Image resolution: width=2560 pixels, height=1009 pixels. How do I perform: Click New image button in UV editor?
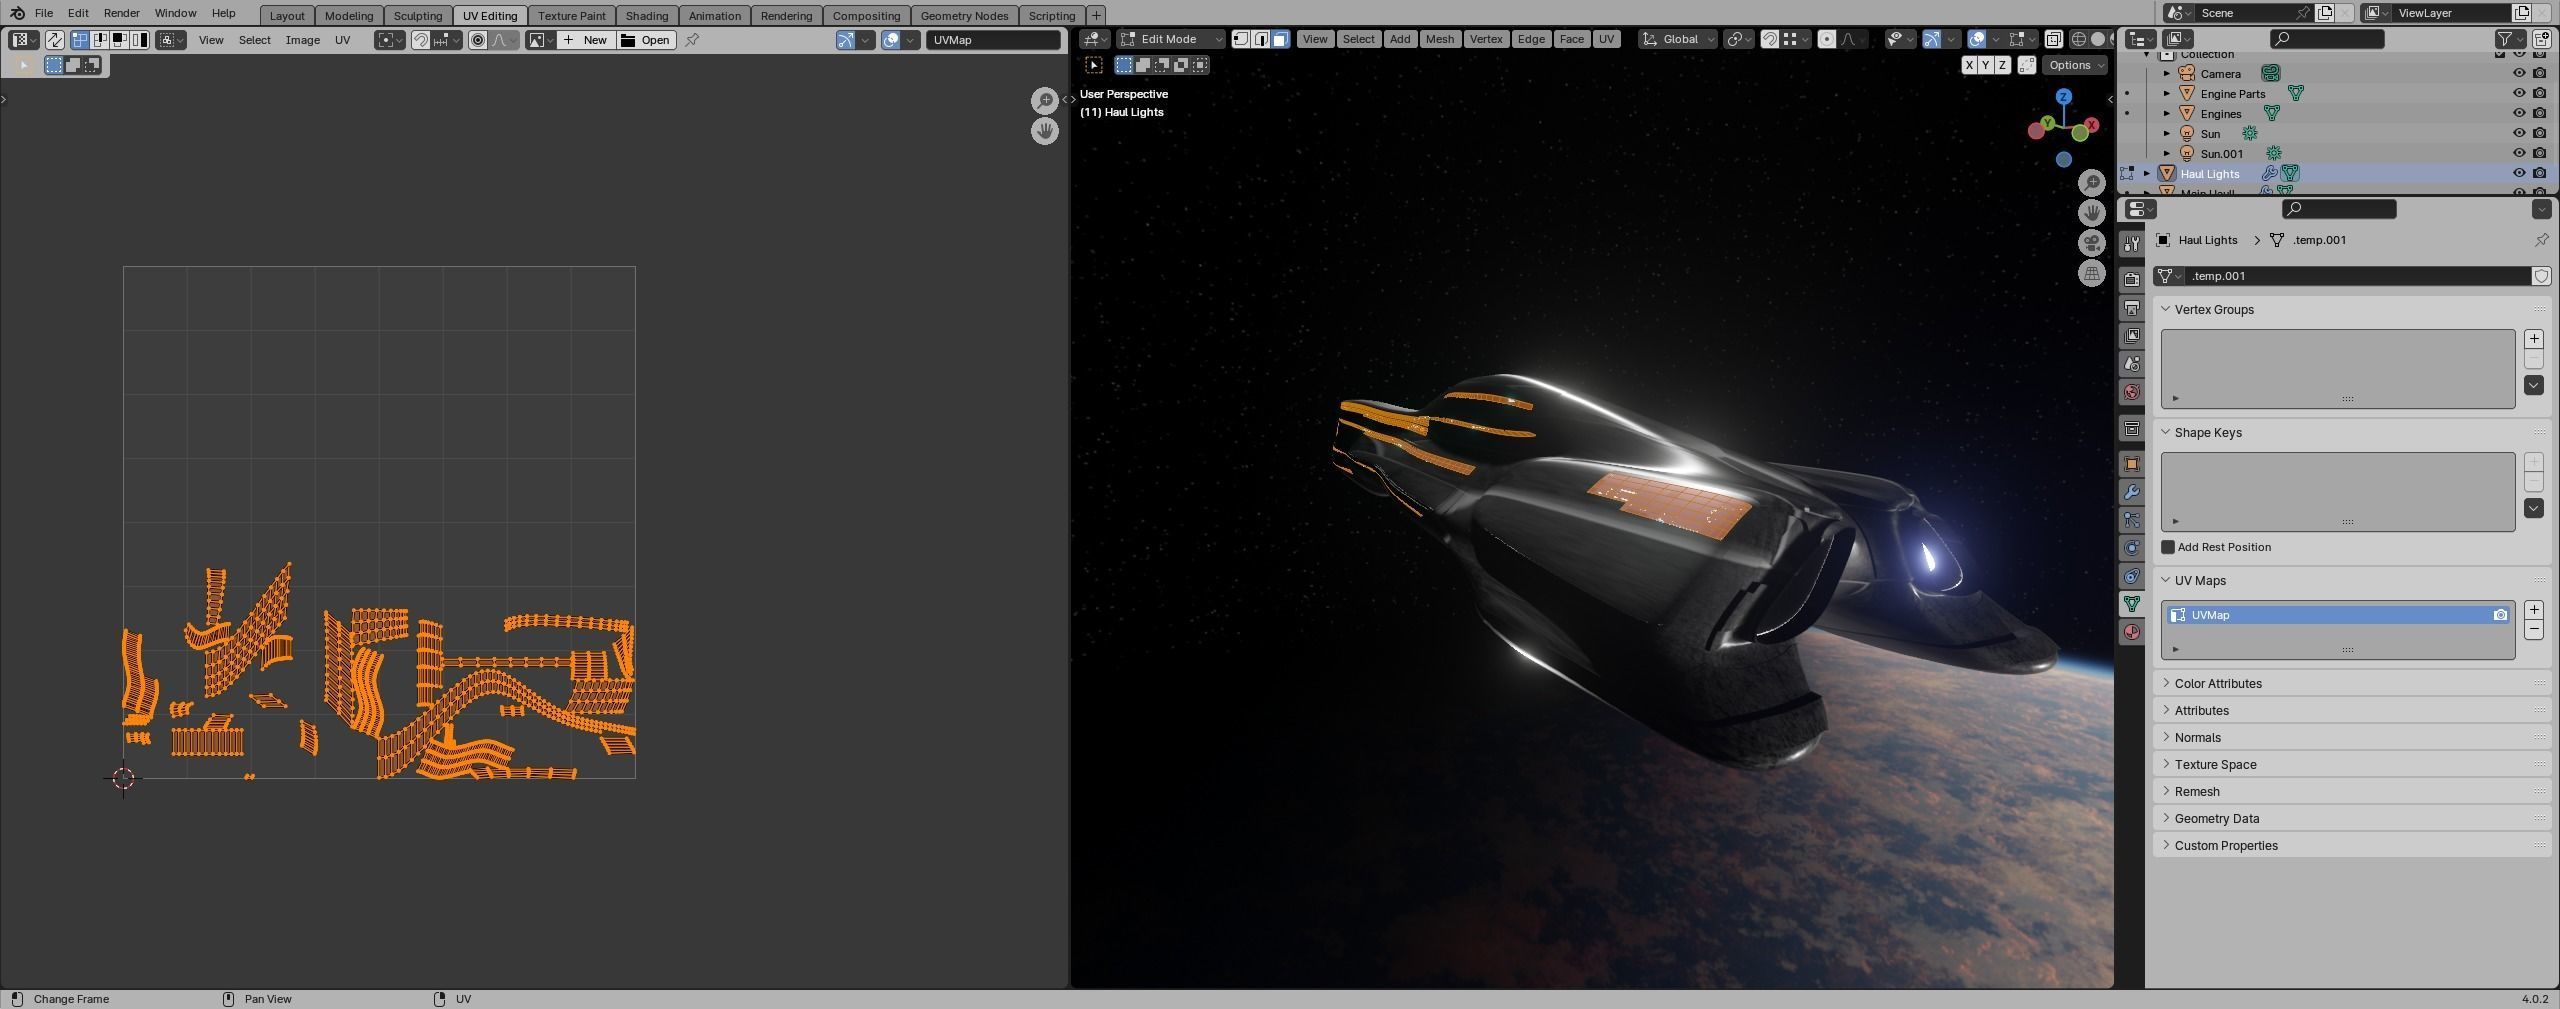(x=585, y=40)
